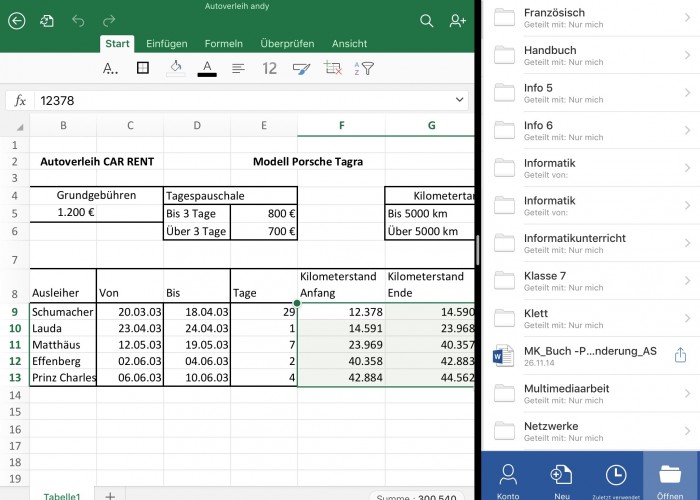Viewport: 700px width, 500px height.
Task: Click the share with people icon
Action: (x=458, y=21)
